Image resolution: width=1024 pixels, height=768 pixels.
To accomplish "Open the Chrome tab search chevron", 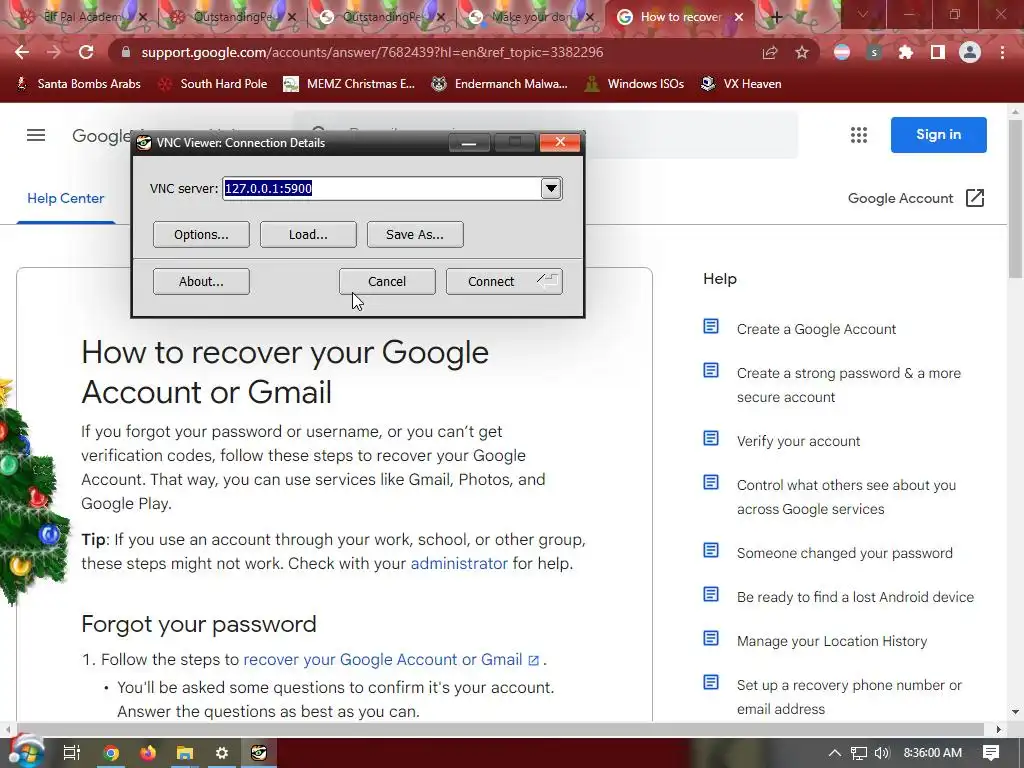I will pos(863,14).
